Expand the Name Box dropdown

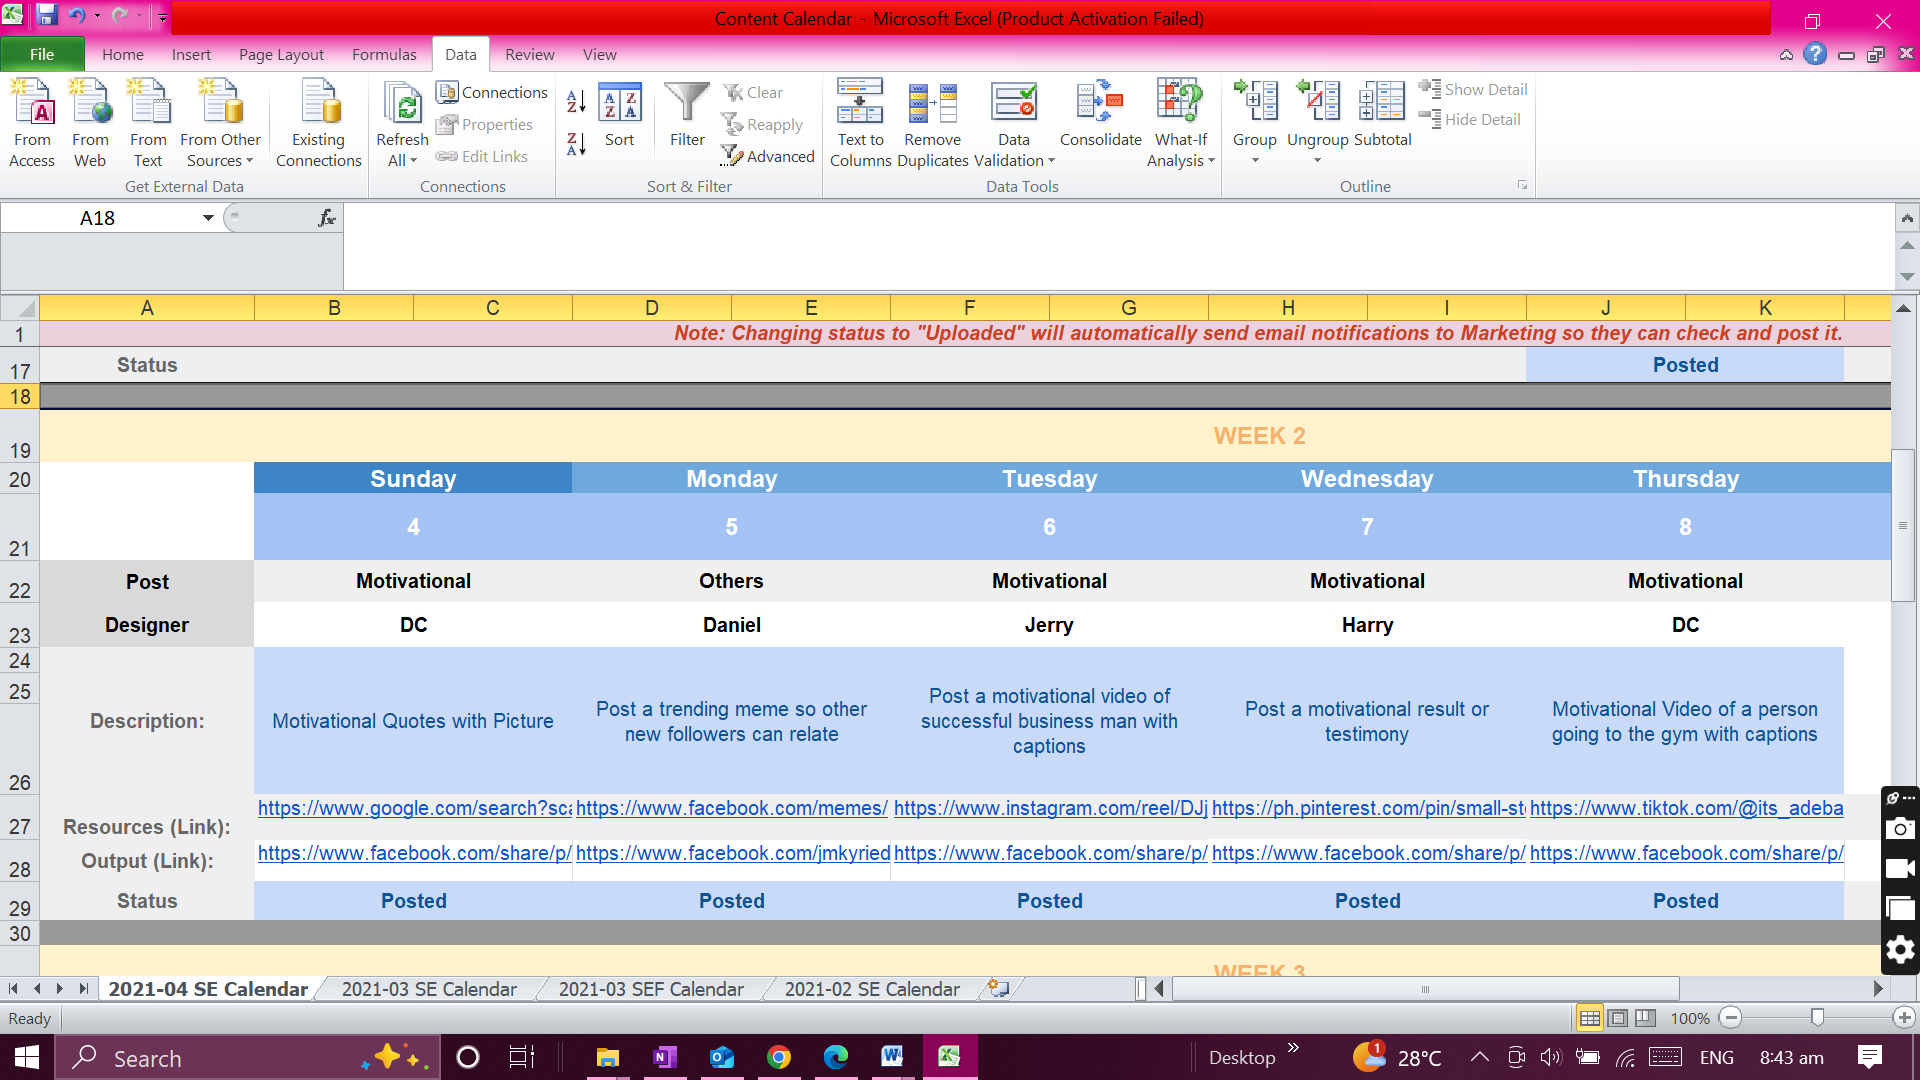tap(208, 218)
